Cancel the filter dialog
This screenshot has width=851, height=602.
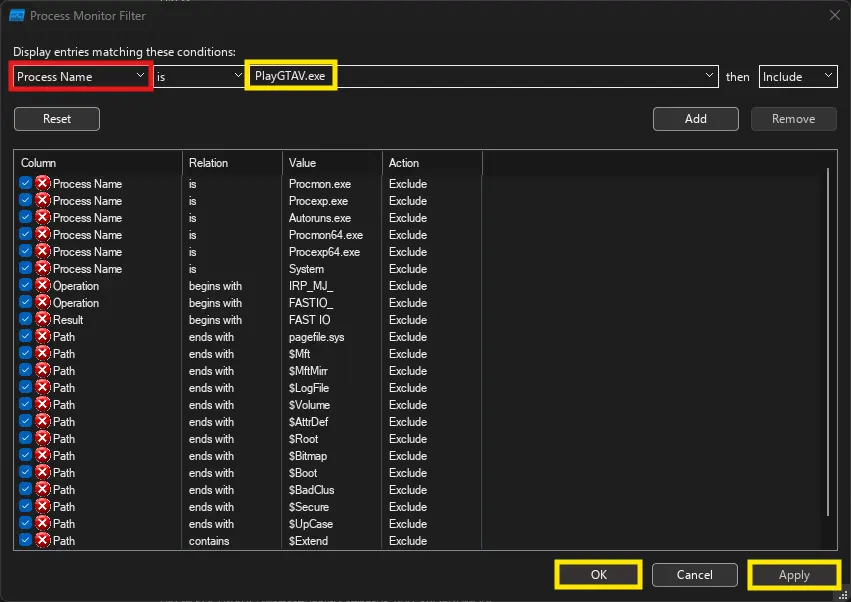tap(695, 574)
